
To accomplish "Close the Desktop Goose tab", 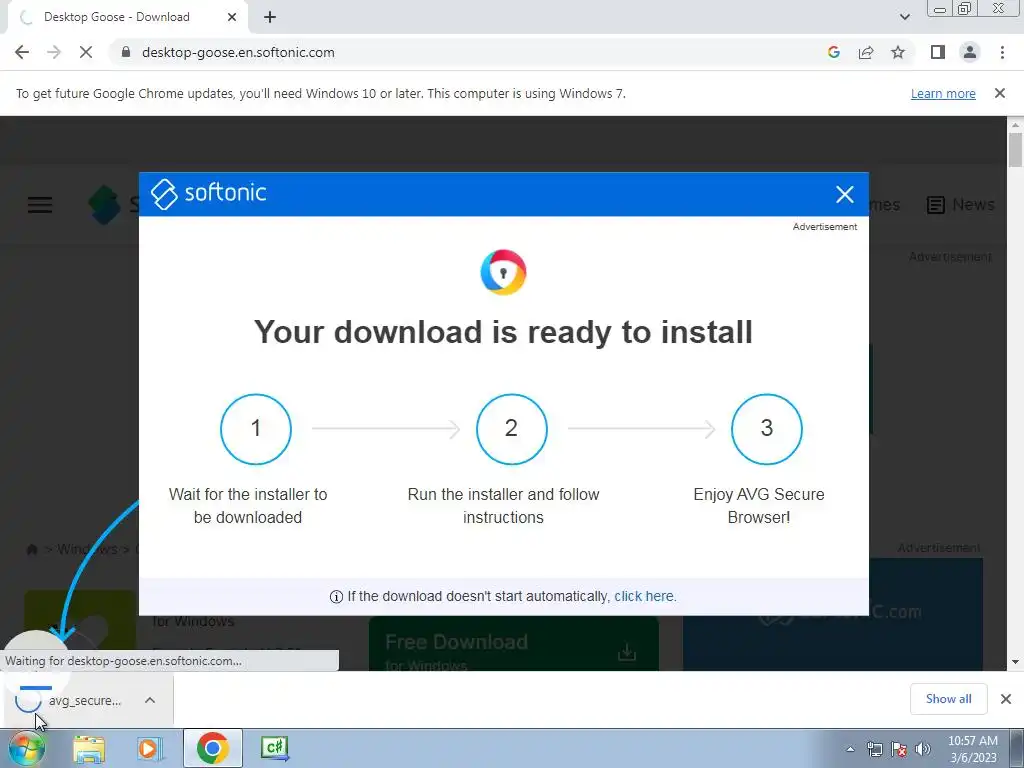I will pyautogui.click(x=232, y=17).
